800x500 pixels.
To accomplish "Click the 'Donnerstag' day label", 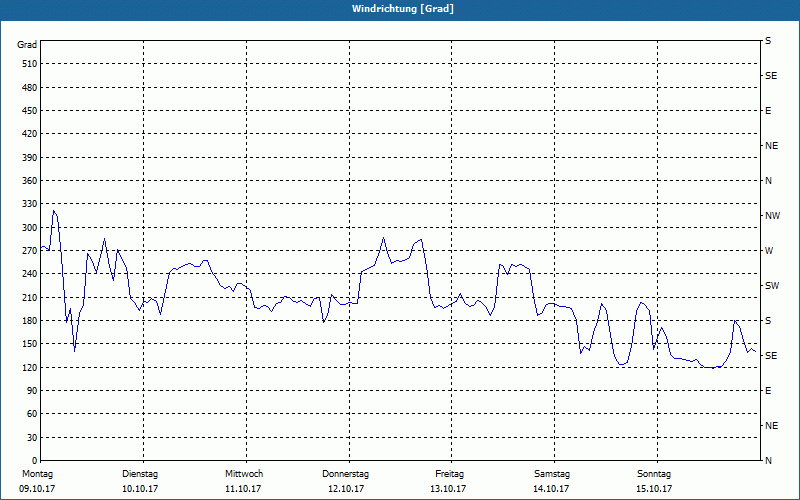I will (x=345, y=474).
